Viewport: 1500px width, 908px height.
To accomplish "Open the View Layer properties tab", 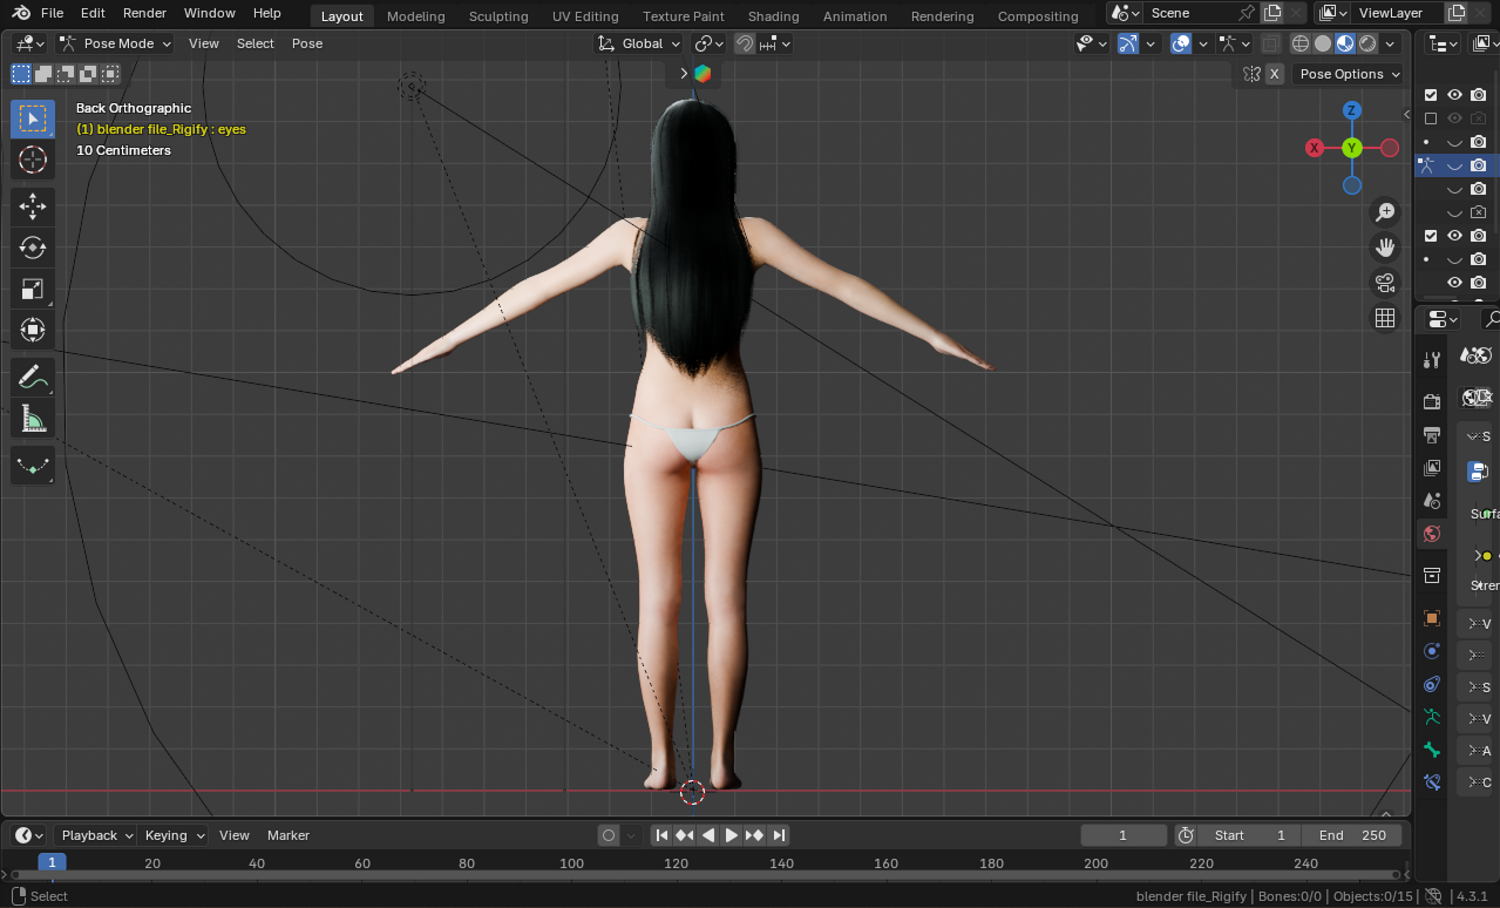I will (x=1432, y=467).
